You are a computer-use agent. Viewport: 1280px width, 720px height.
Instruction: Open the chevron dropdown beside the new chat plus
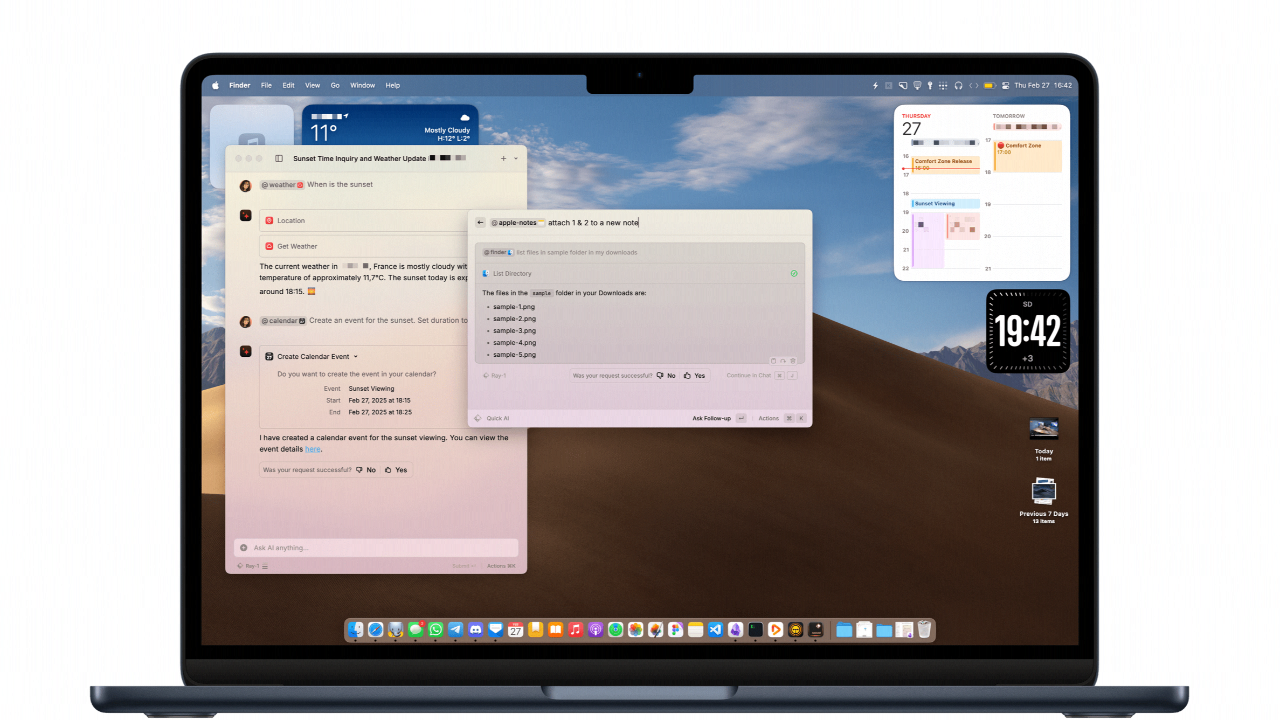[x=516, y=158]
